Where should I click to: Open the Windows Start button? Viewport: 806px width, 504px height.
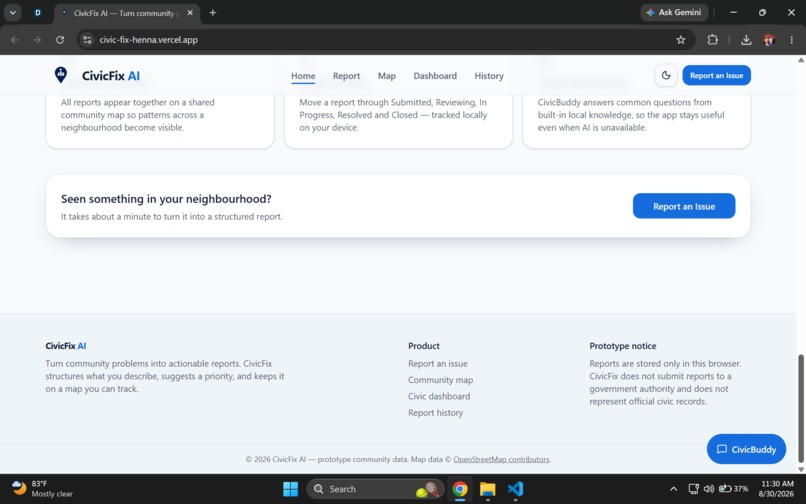tap(290, 489)
